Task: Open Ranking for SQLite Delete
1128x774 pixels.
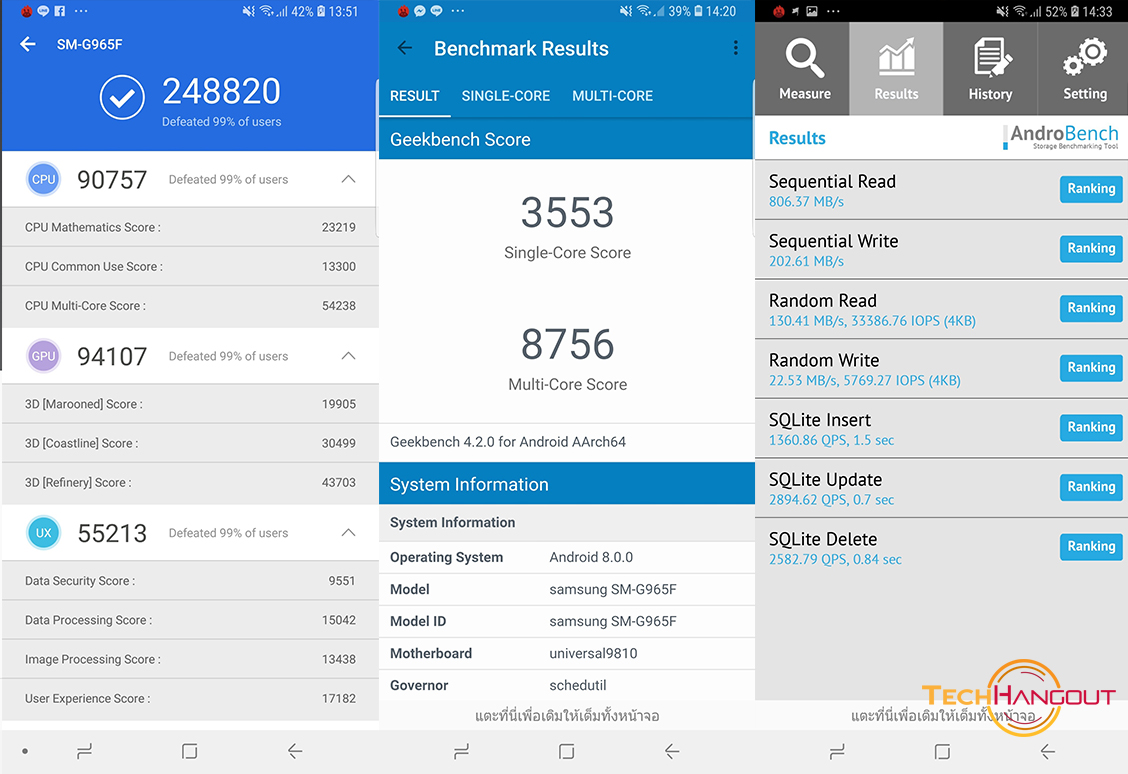Action: pos(1091,547)
